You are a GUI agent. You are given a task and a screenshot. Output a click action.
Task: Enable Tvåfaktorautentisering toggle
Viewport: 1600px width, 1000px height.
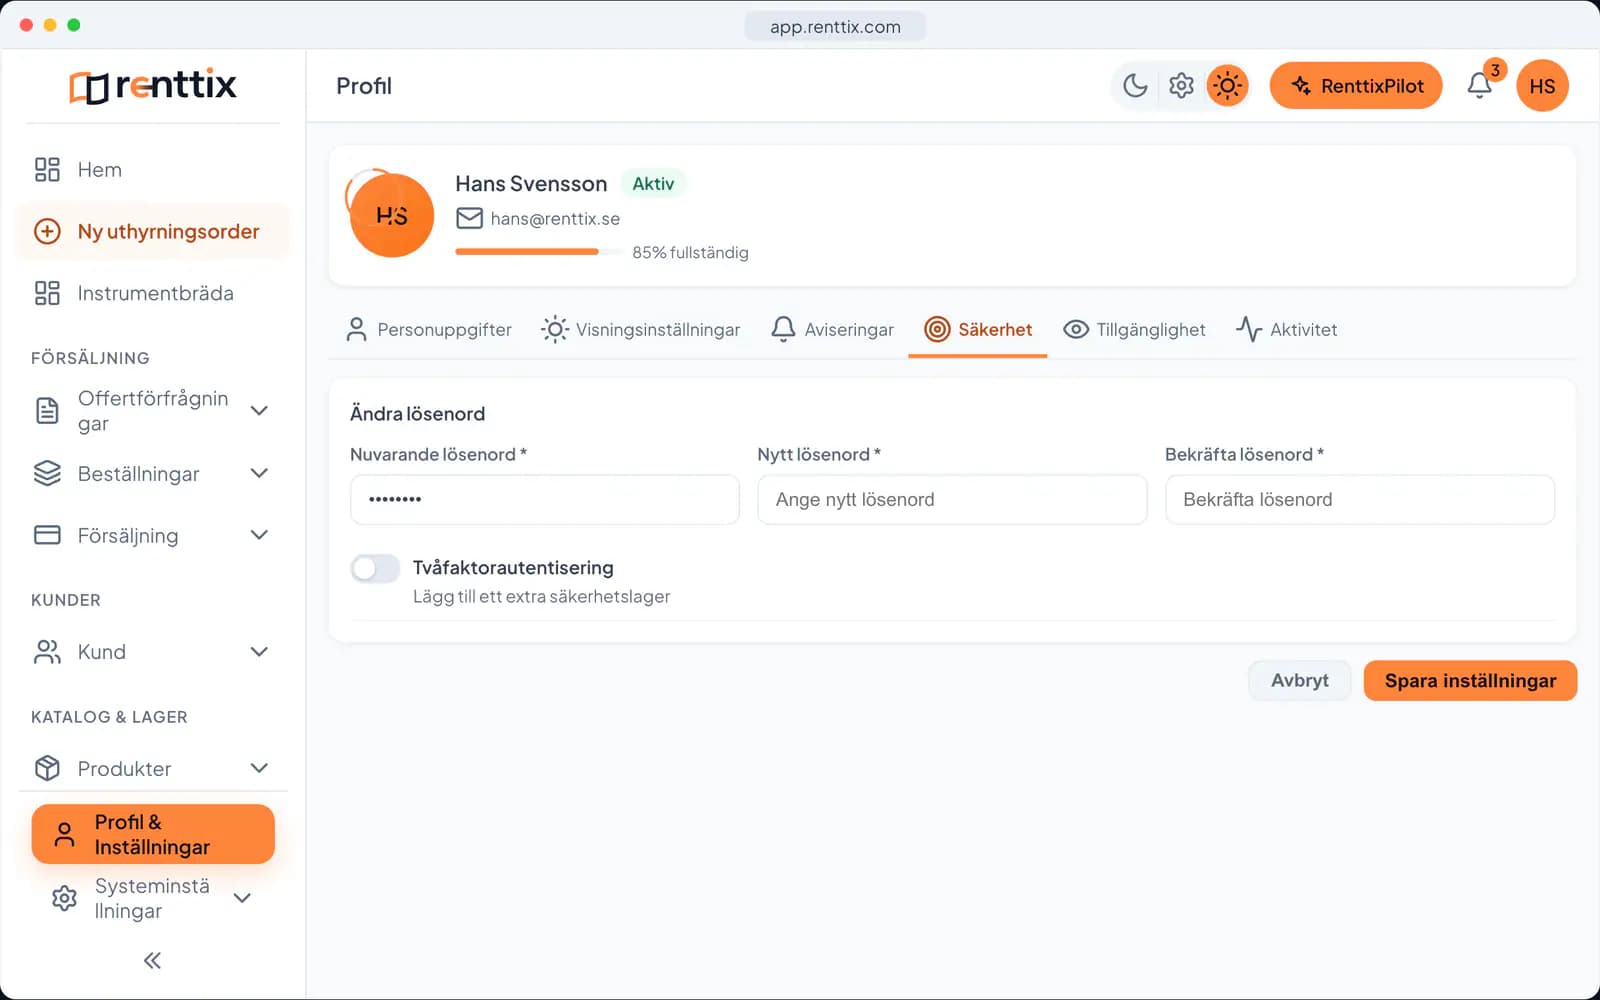tap(375, 569)
